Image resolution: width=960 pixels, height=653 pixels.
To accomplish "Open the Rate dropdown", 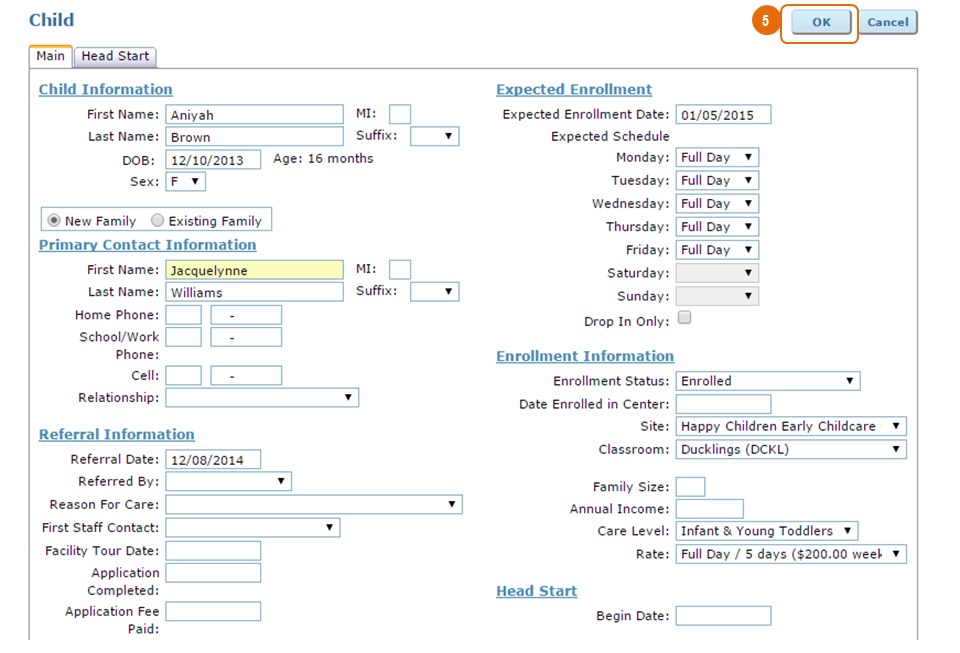I will pyautogui.click(x=790, y=554).
